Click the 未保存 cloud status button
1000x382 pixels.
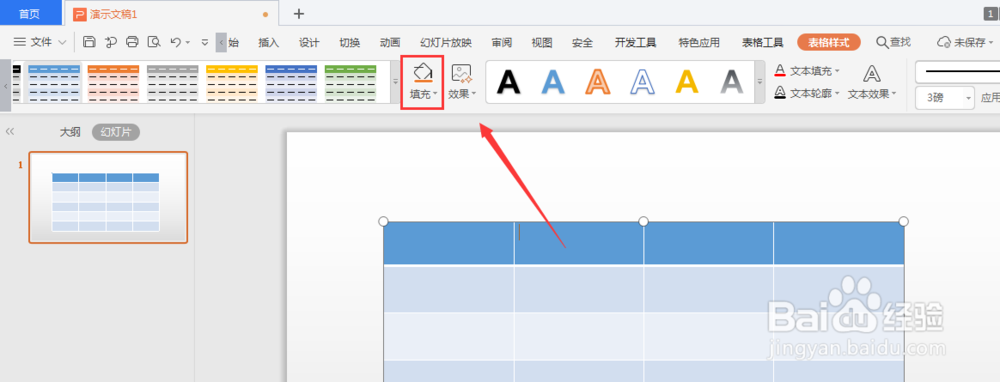point(964,43)
